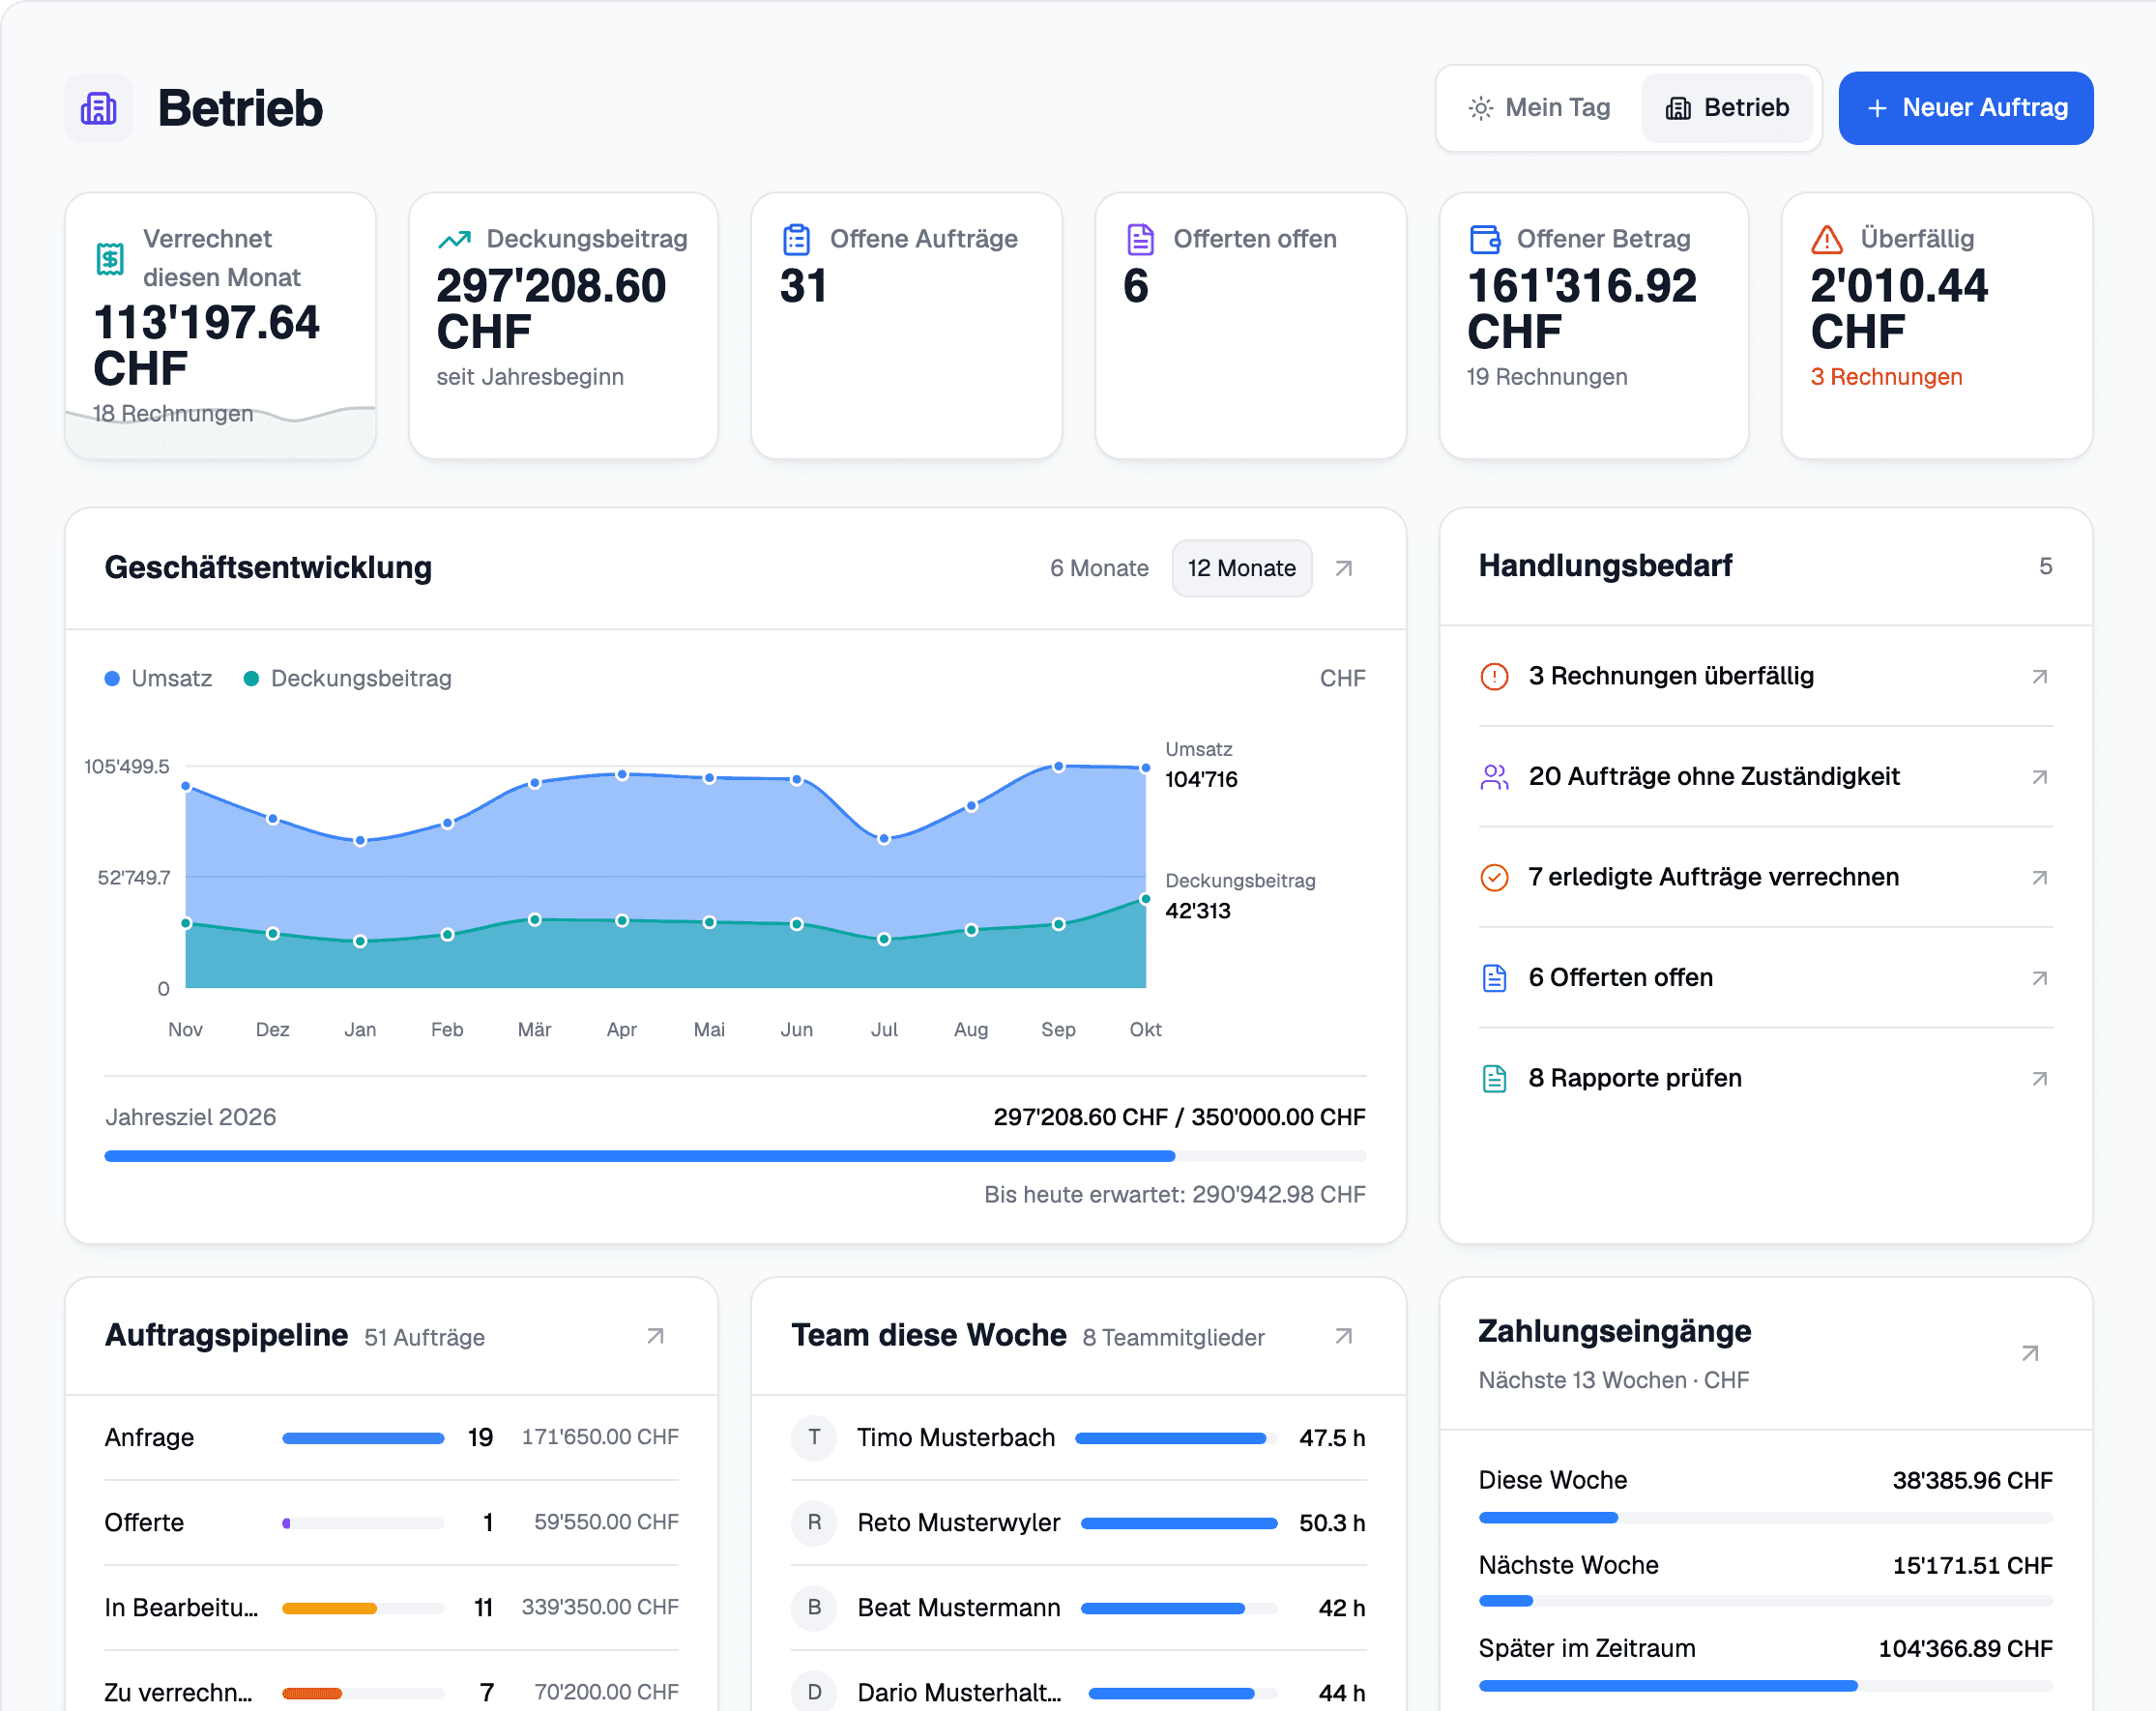Open the arrow beside 6 Offerten offen row
The height and width of the screenshot is (1711, 2156).
pos(2039,978)
